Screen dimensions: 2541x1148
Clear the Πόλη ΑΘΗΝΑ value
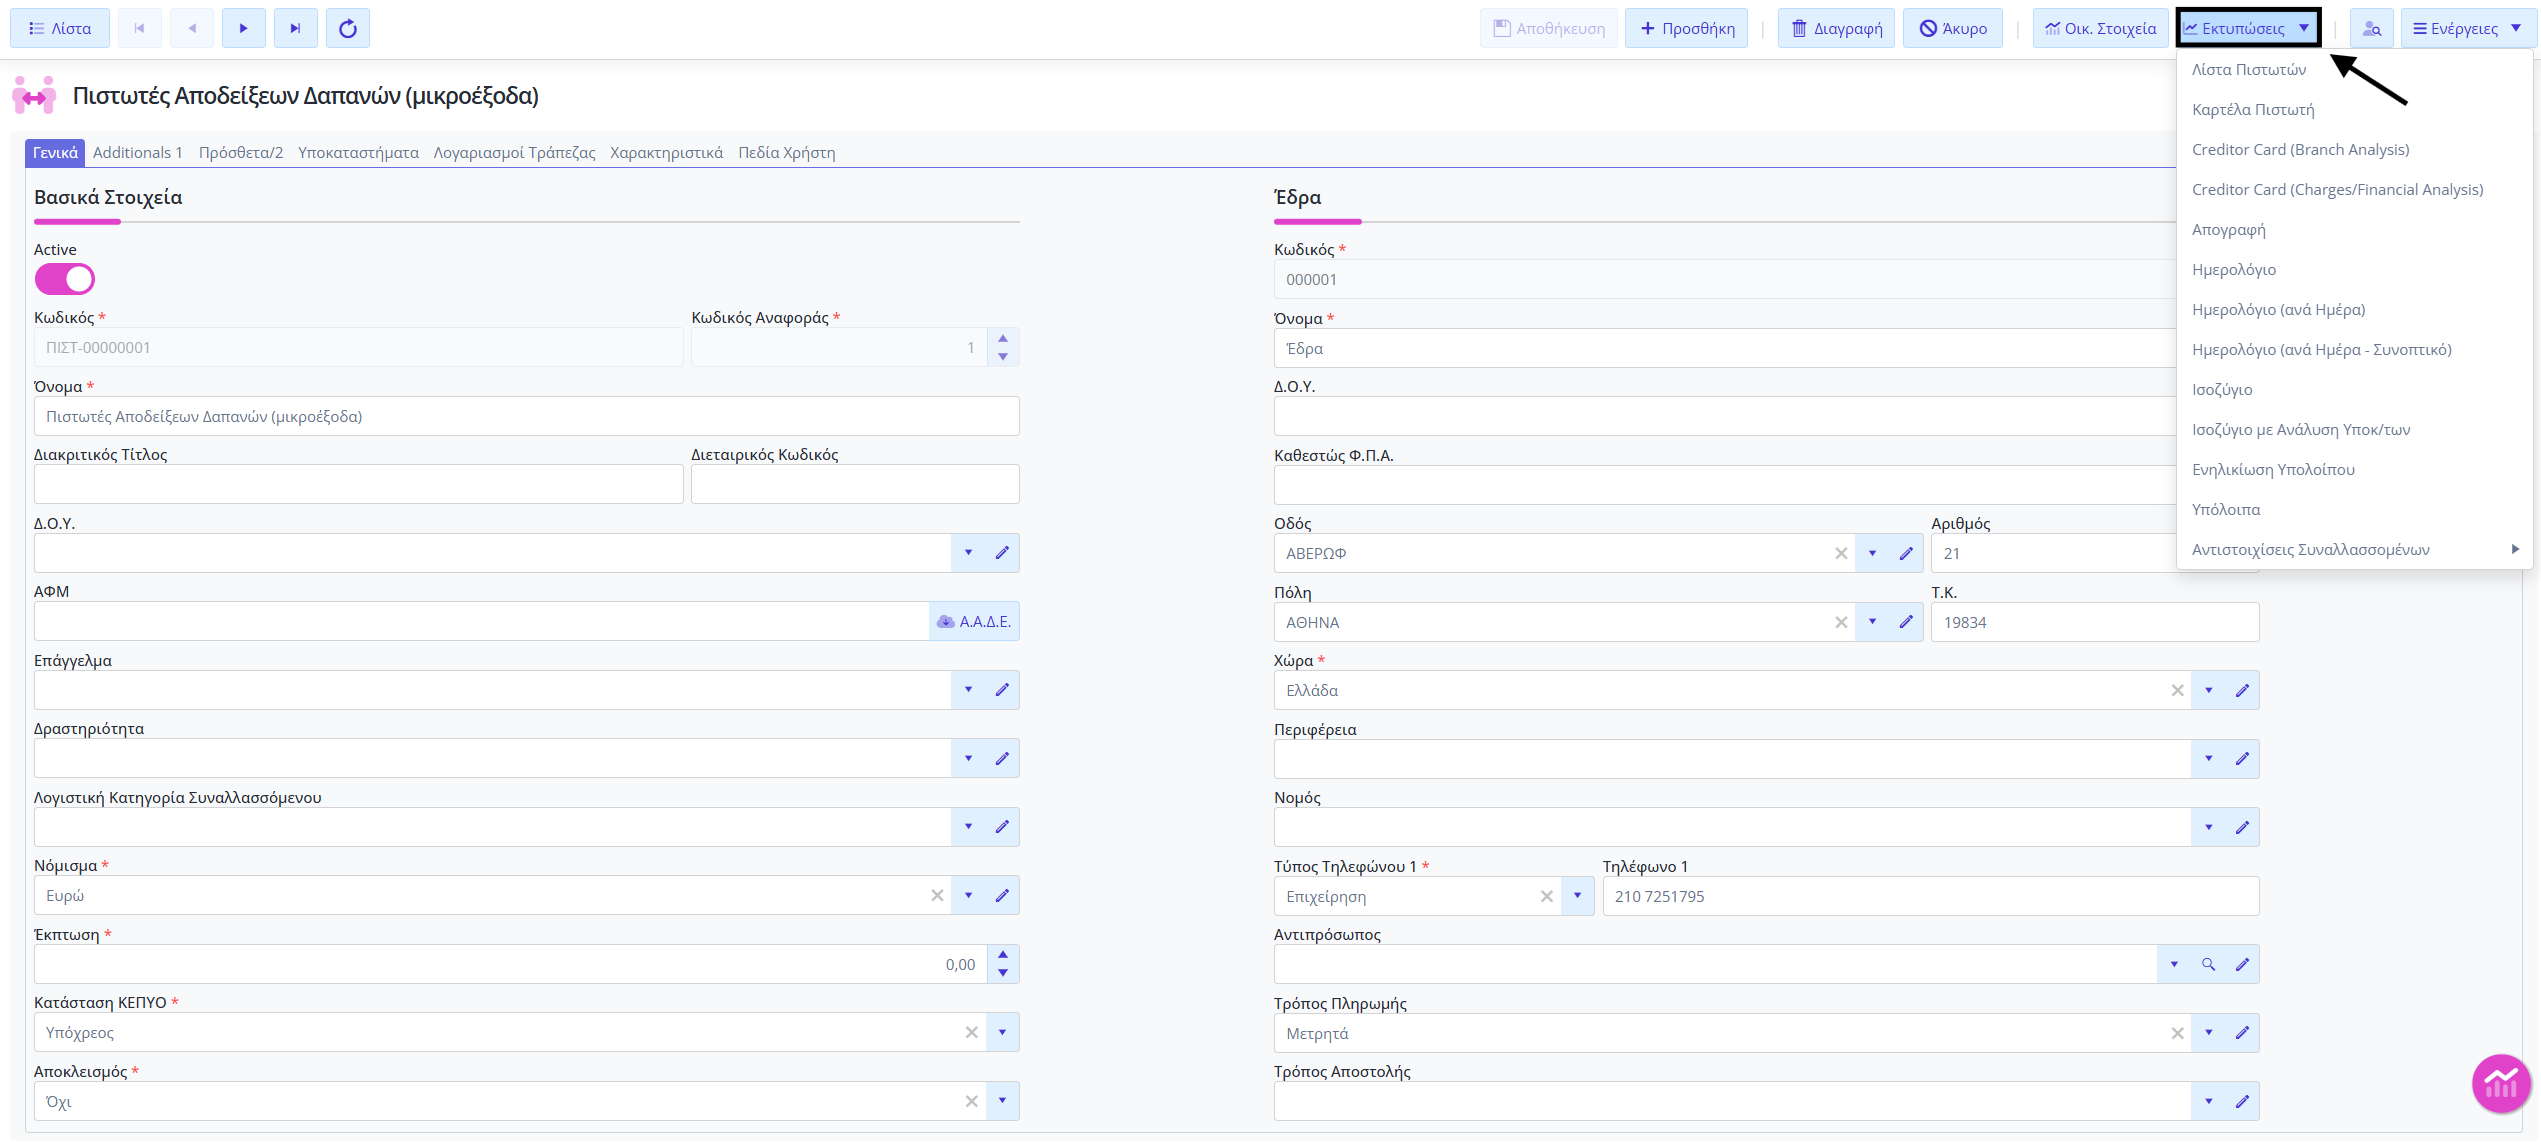click(x=1841, y=622)
